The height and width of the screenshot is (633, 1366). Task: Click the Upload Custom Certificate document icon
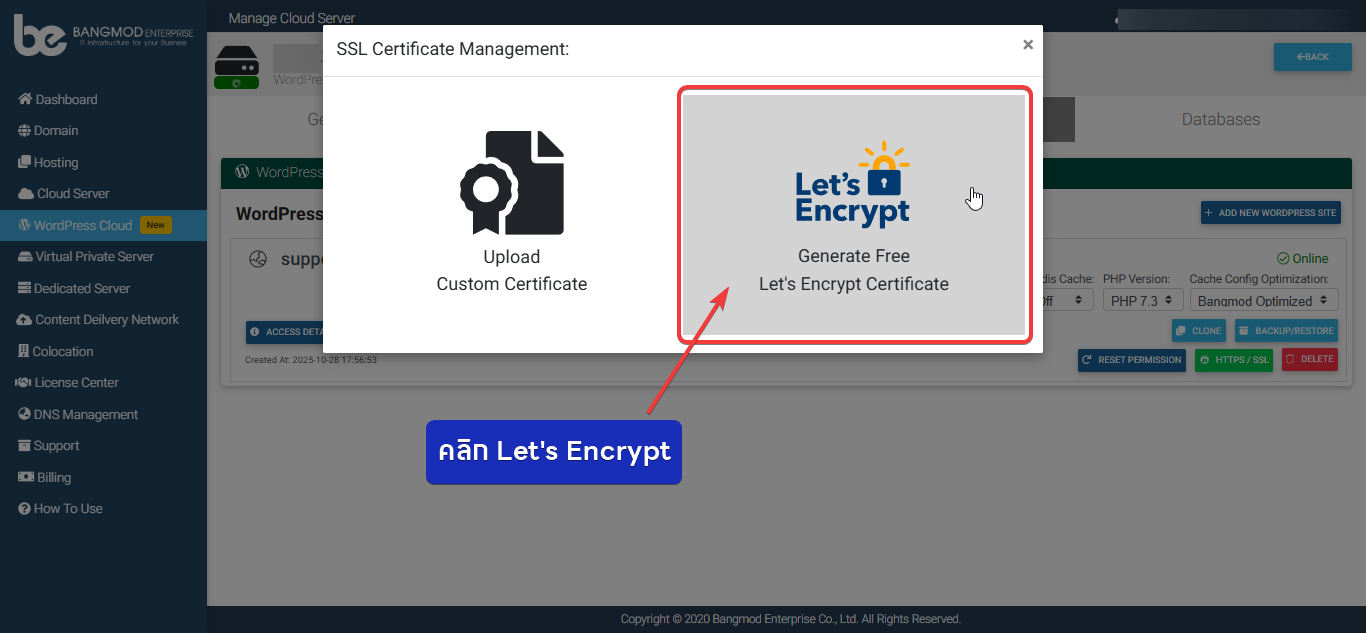(x=512, y=183)
